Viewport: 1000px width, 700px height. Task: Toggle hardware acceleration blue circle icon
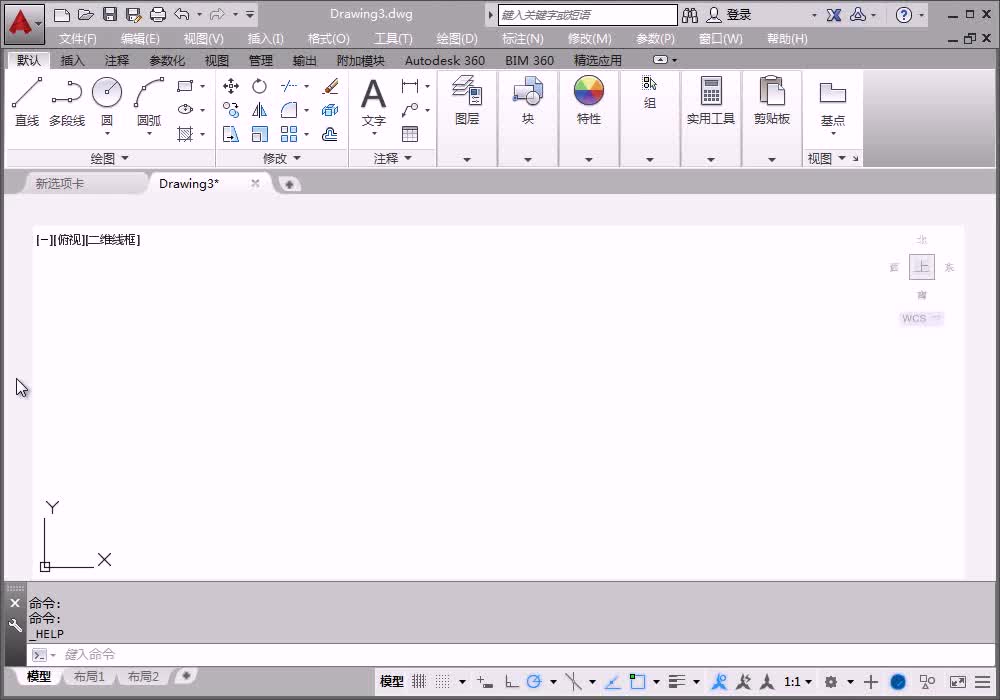[898, 682]
